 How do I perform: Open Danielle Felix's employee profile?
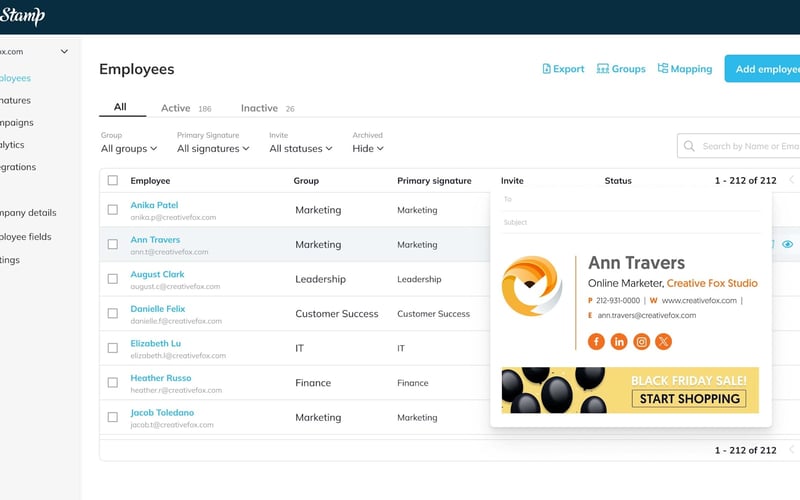tap(158, 309)
